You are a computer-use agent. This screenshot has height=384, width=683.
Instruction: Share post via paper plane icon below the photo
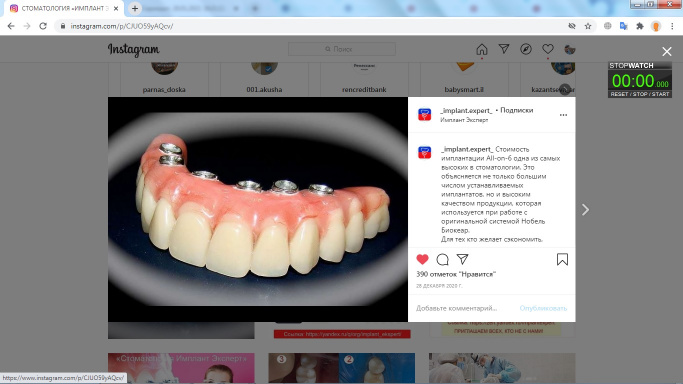(462, 259)
